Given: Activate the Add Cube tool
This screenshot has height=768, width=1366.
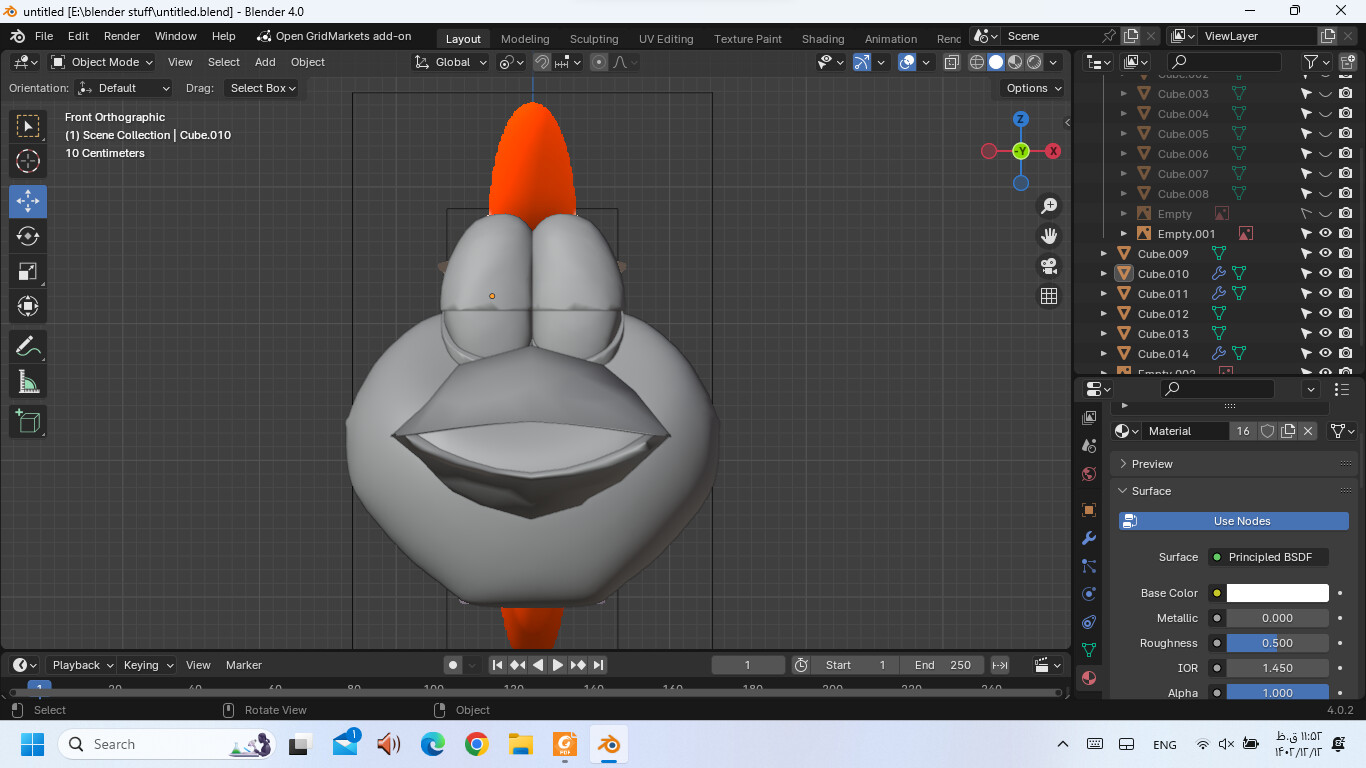Looking at the screenshot, I should point(28,421).
